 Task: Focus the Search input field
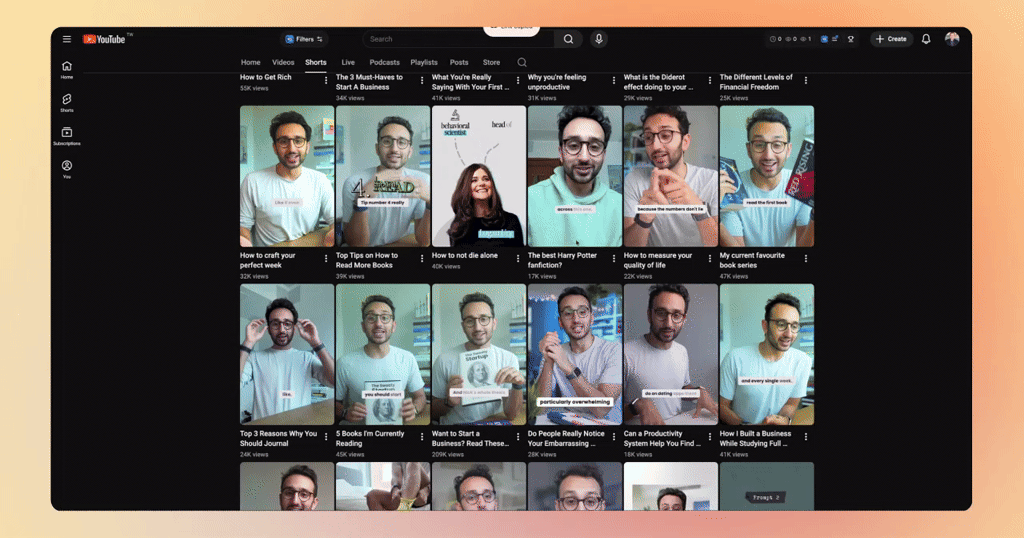coord(458,39)
